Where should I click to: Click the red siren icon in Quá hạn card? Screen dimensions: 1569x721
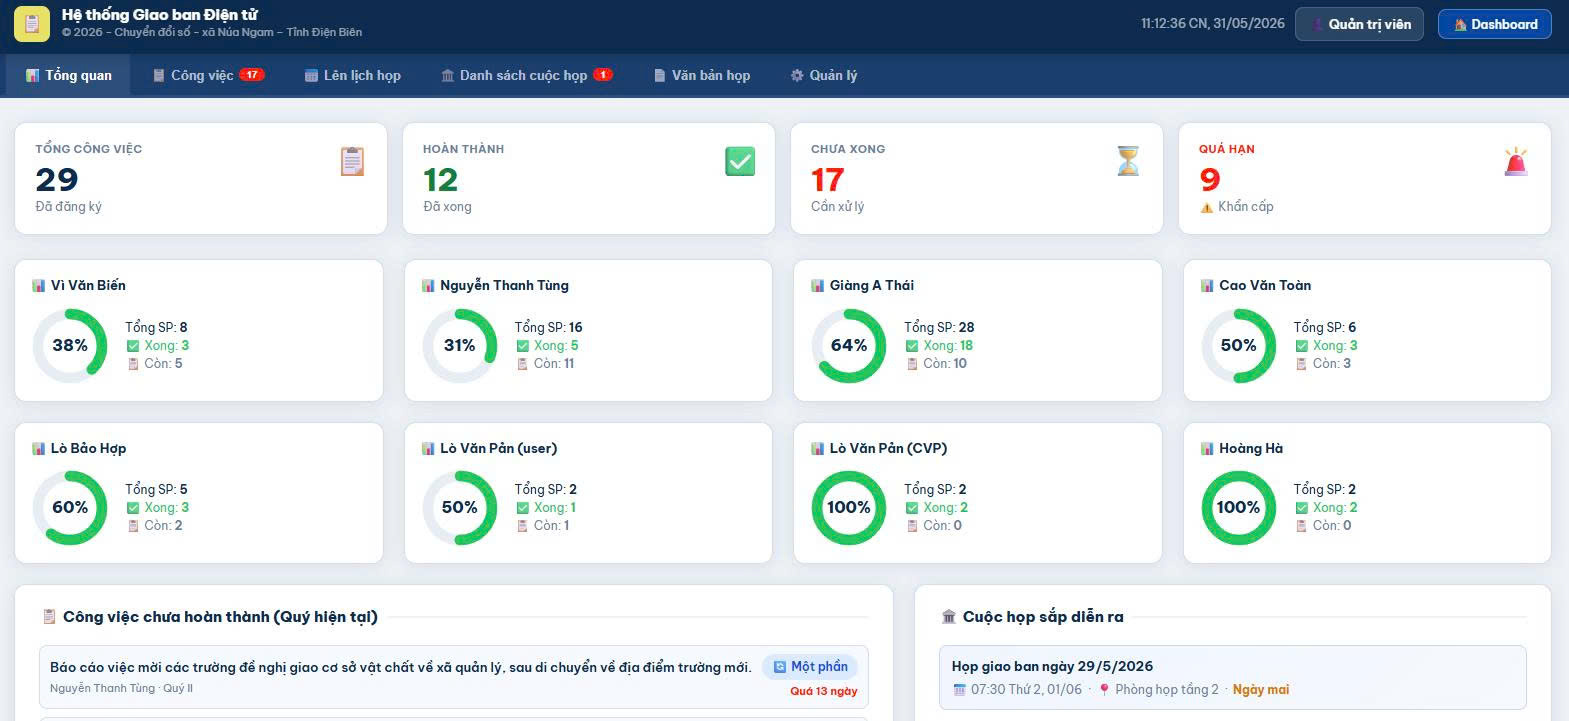tap(1516, 161)
